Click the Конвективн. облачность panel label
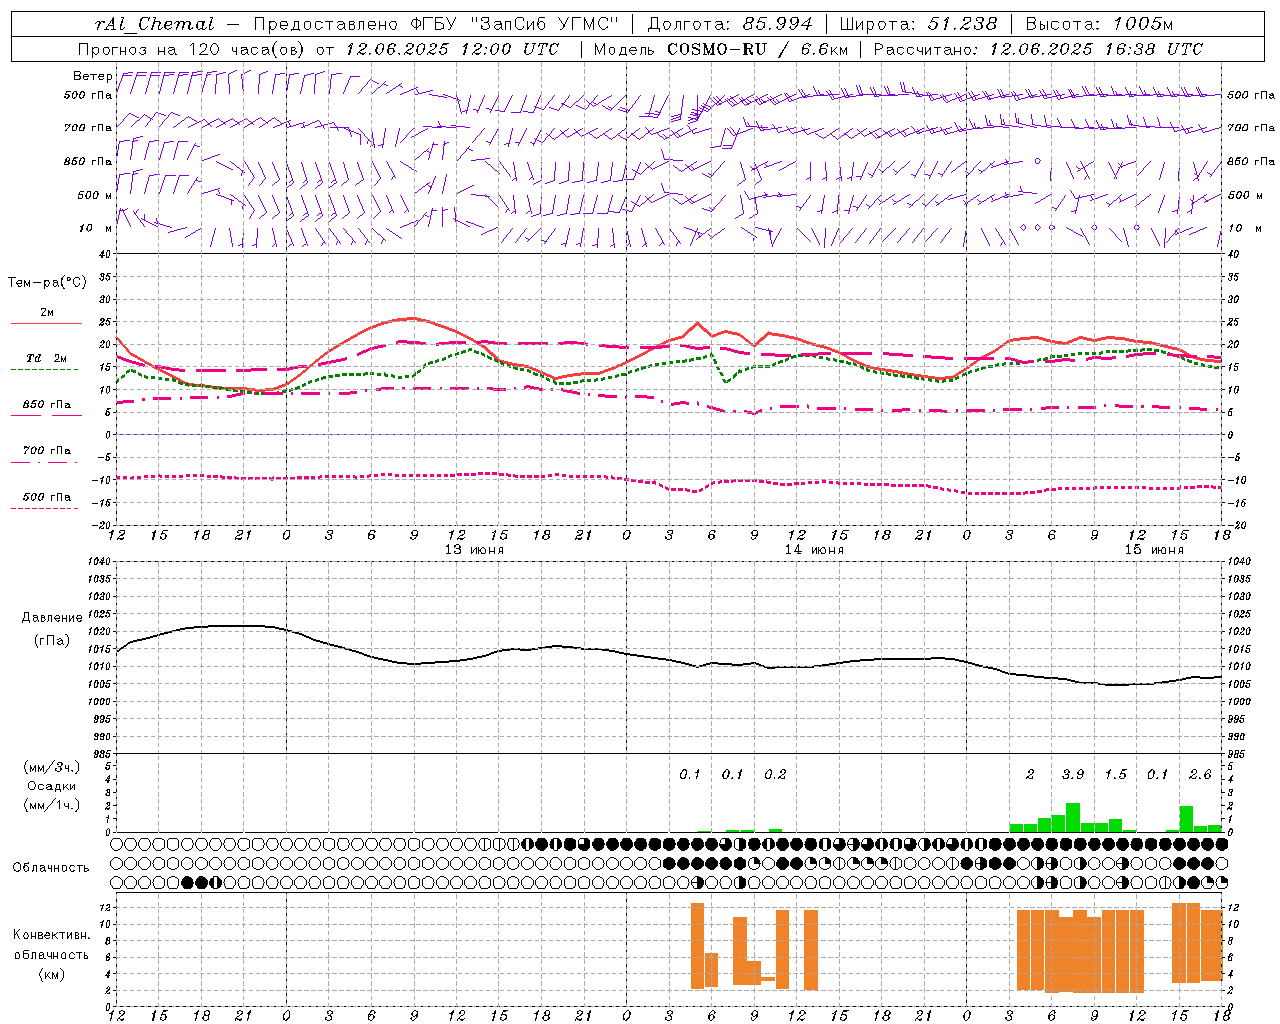This screenshot has width=1280, height=1024. tap(51, 945)
